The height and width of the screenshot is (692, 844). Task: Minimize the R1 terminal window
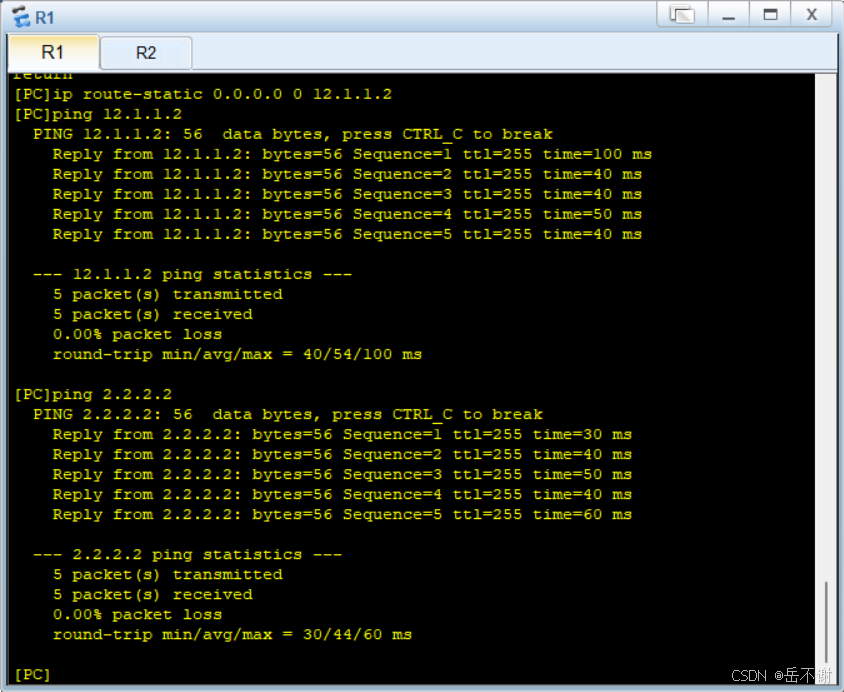click(728, 15)
